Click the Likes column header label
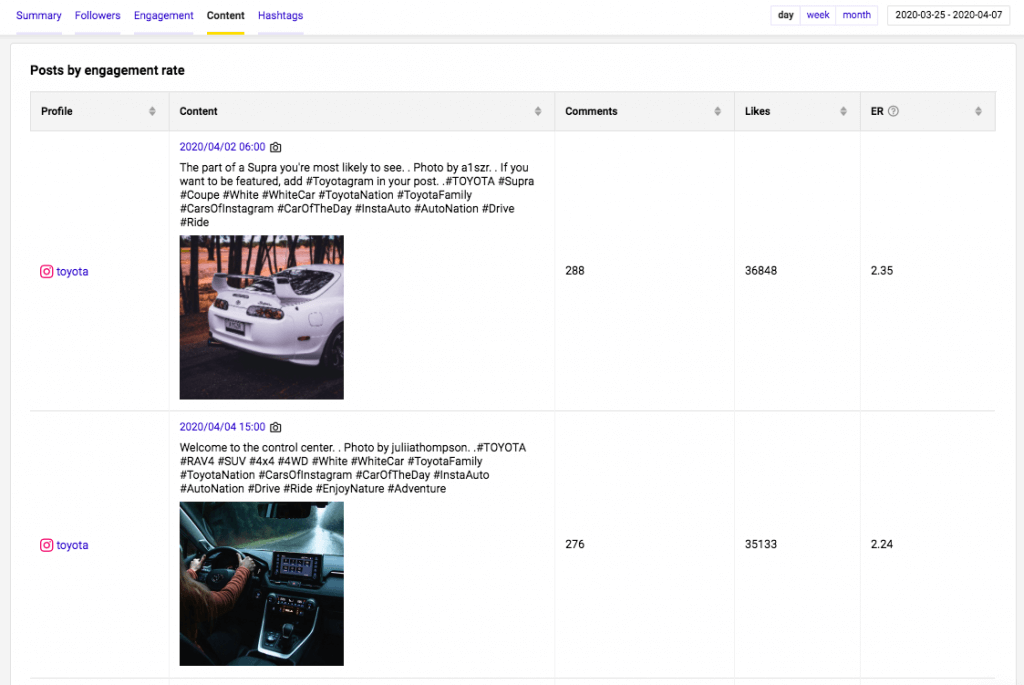This screenshot has height=685, width=1024. pyautogui.click(x=758, y=111)
